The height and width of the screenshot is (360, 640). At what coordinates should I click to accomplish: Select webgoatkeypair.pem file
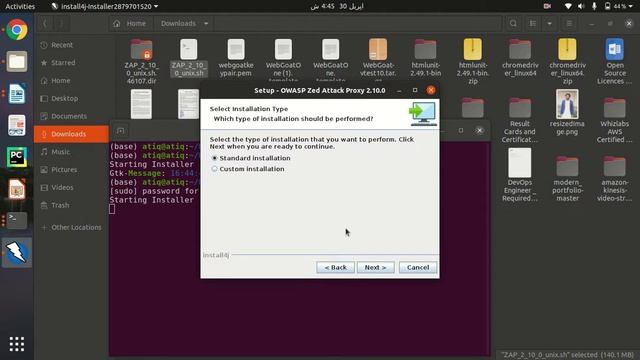[236, 58]
